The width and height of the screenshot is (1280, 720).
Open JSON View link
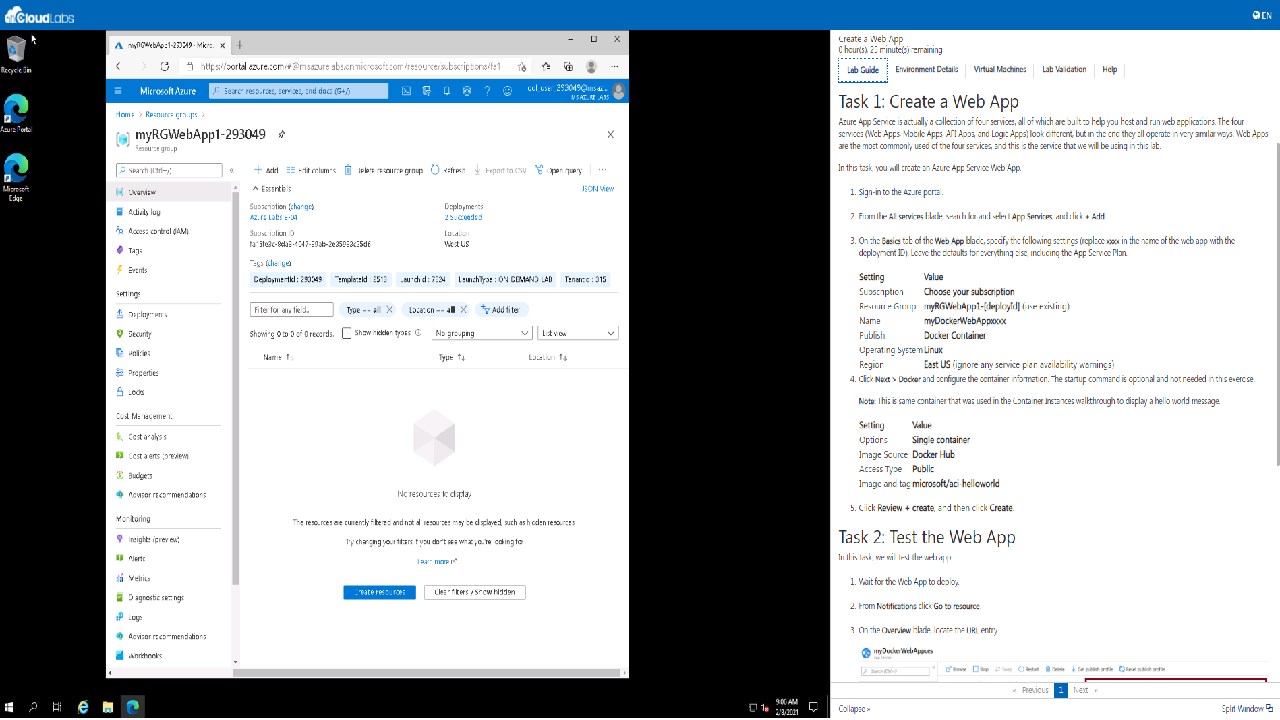(598, 188)
